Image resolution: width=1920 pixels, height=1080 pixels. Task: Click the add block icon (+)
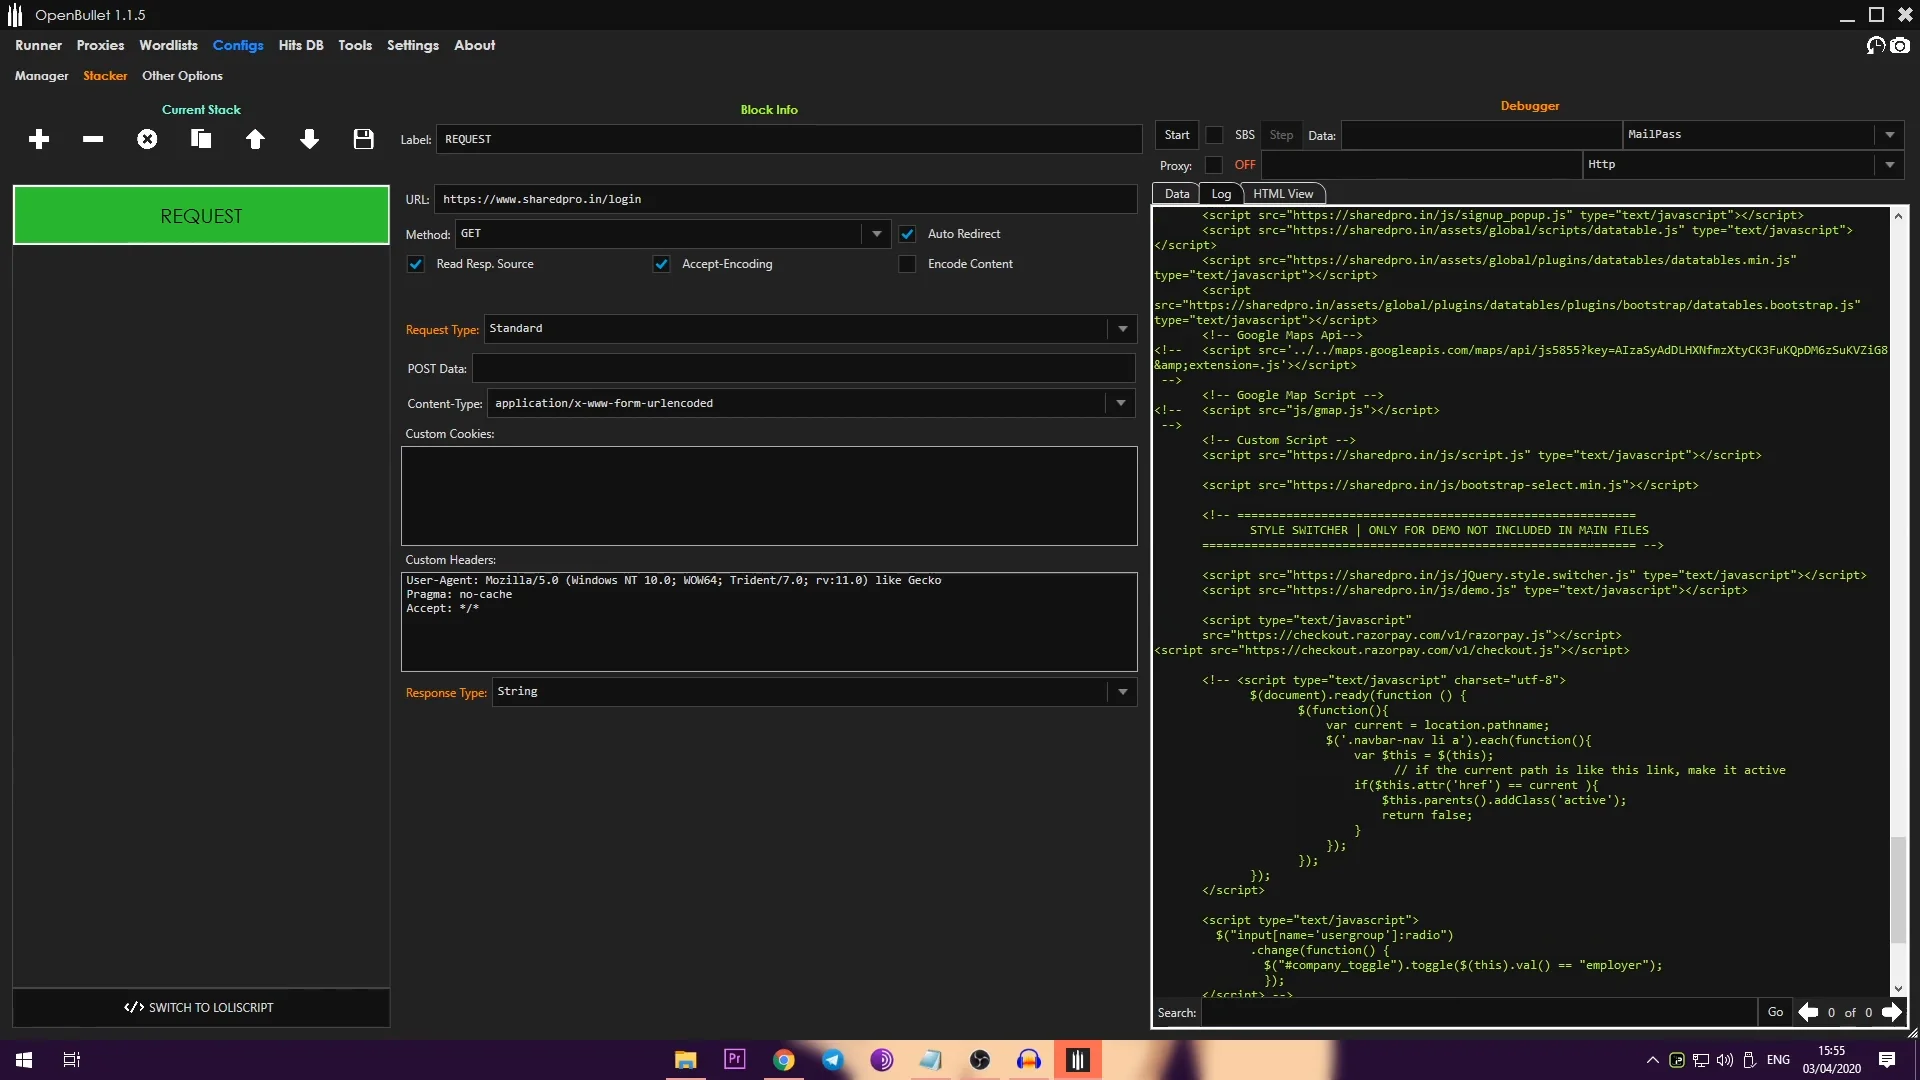(x=38, y=138)
